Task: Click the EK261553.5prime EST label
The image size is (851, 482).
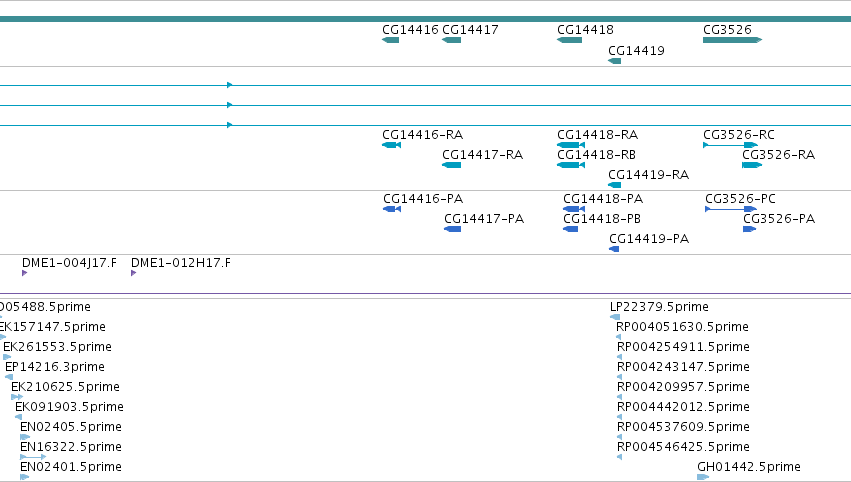Action: click(x=57, y=347)
